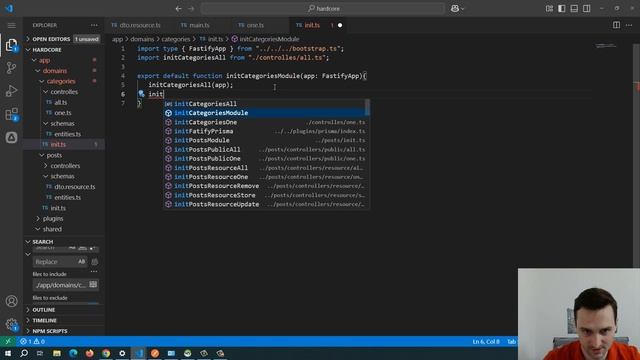The image size is (640, 360).
Task: Toggle the secondary side bar
Action: [x=587, y=9]
